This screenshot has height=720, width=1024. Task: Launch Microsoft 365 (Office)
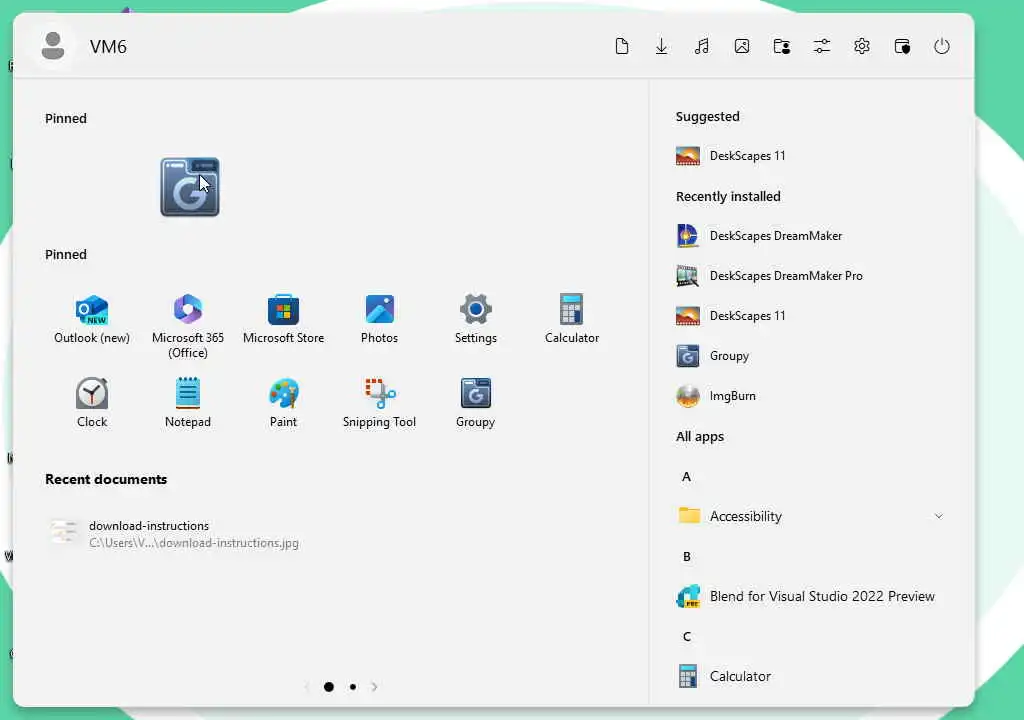point(188,326)
